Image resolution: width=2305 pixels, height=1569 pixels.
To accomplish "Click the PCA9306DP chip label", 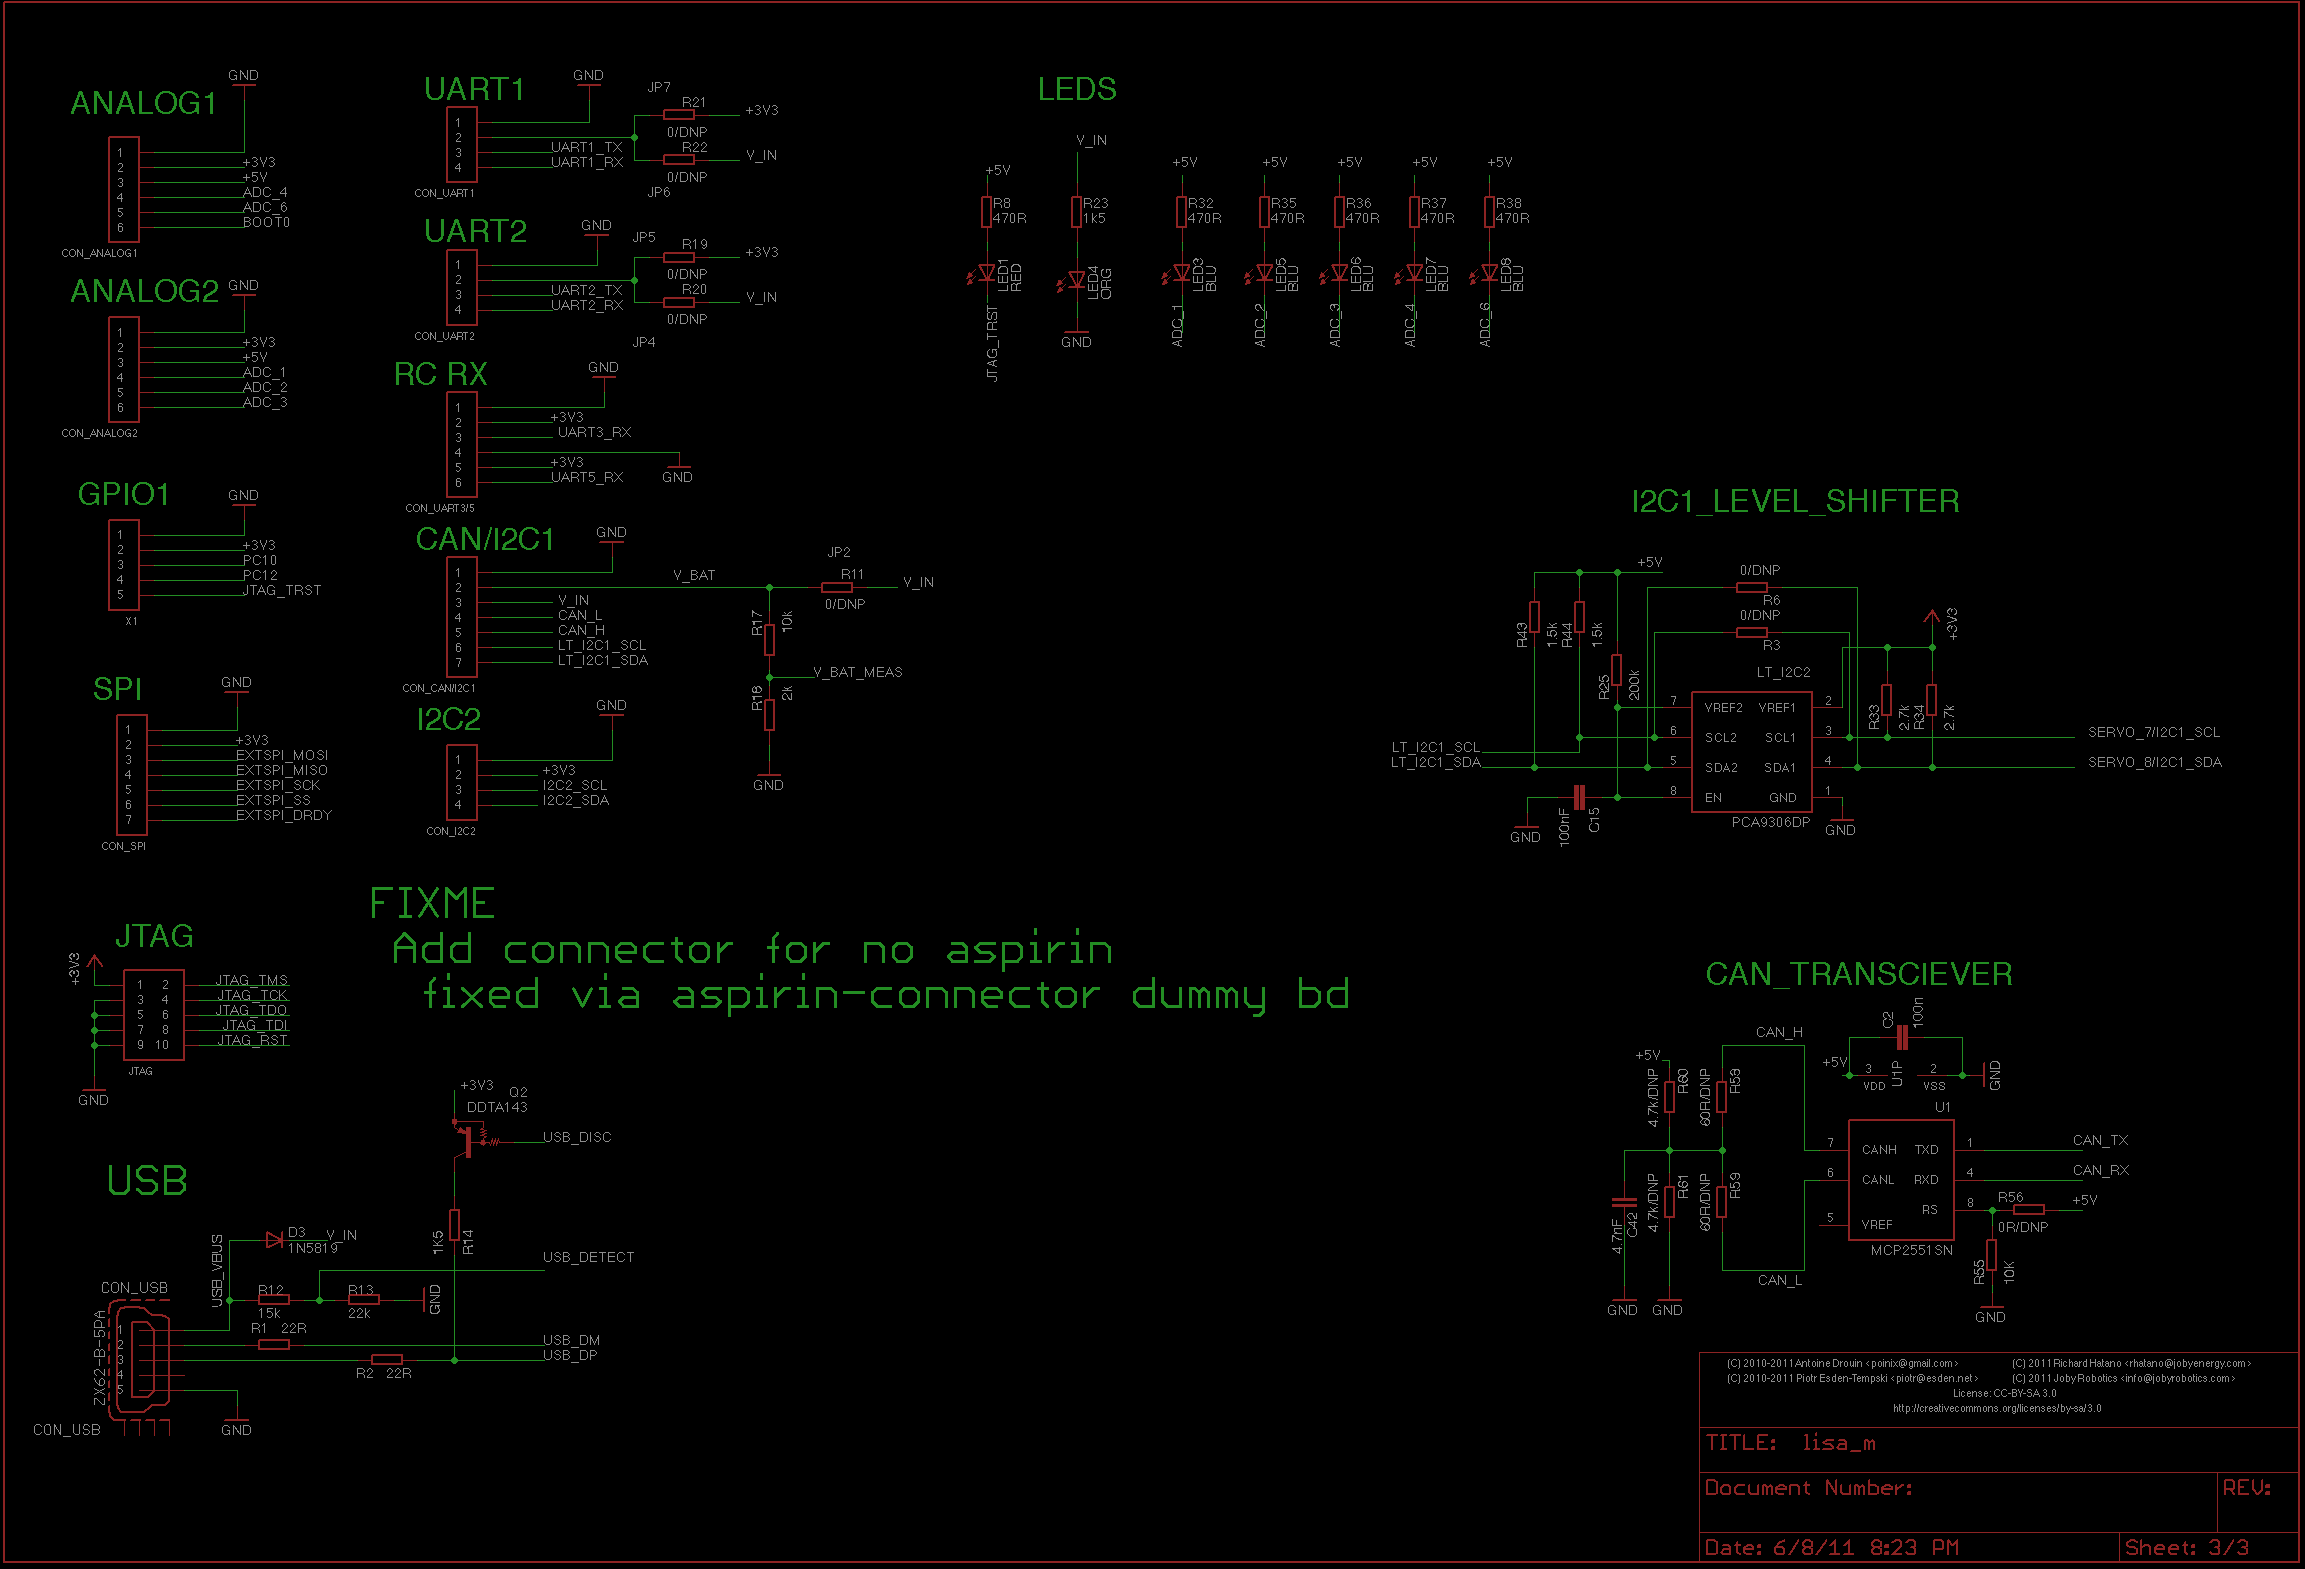I will point(1771,823).
